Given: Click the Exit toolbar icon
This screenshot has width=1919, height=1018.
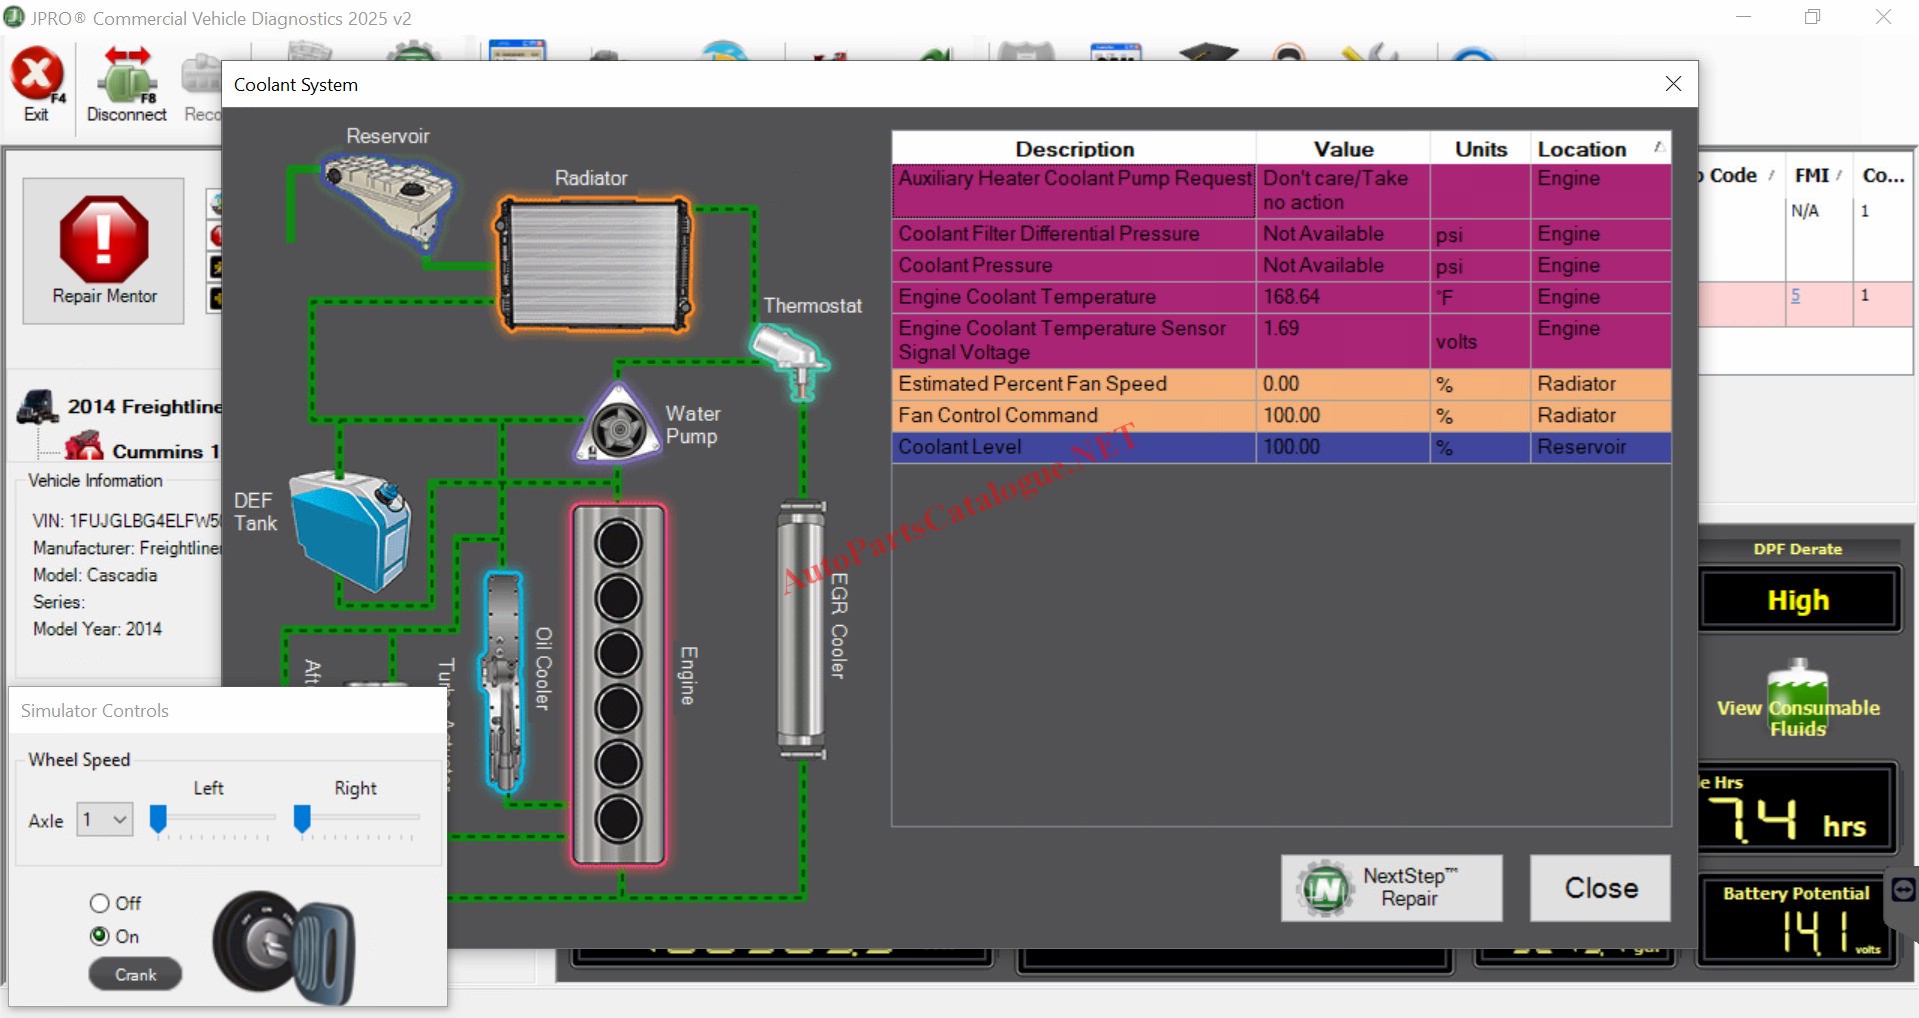Looking at the screenshot, I should pos(37,83).
